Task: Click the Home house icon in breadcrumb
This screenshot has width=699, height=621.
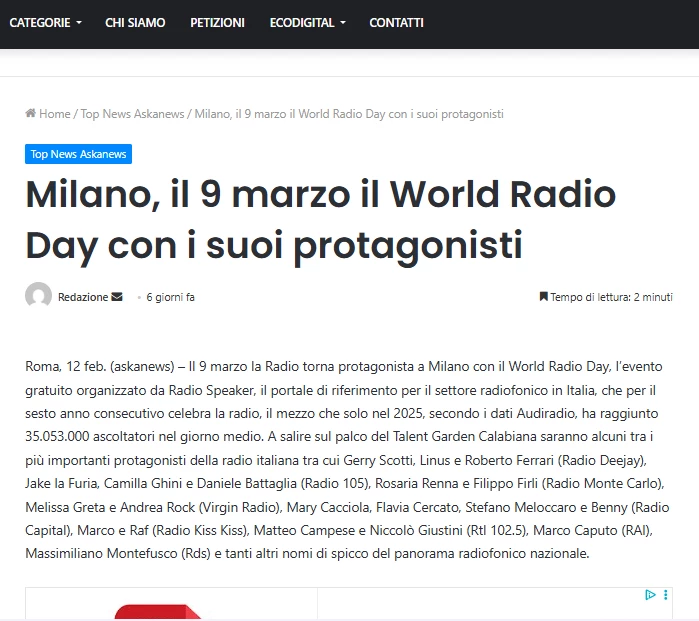Action: (x=31, y=114)
